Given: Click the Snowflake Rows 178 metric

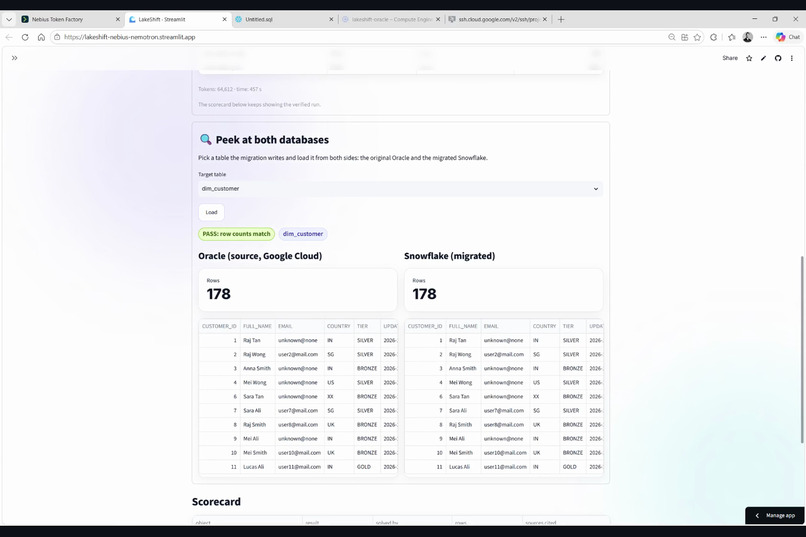Looking at the screenshot, I should click(504, 290).
